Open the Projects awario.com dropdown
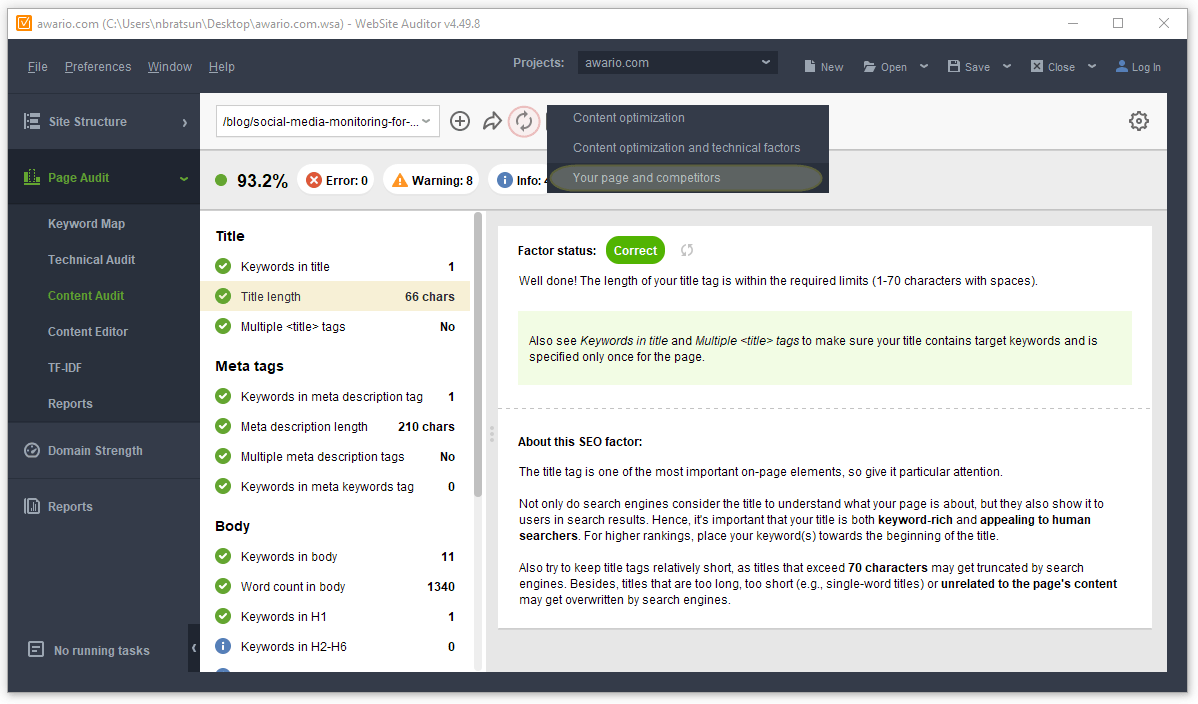1198x704 pixels. pos(678,63)
